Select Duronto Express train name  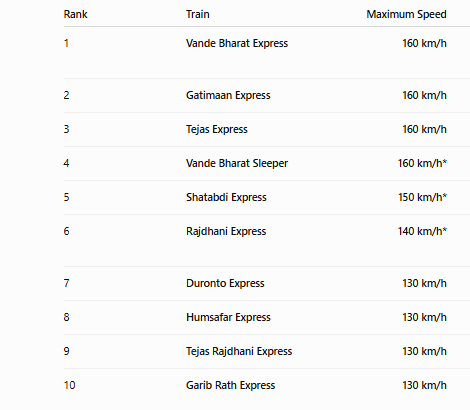point(225,283)
